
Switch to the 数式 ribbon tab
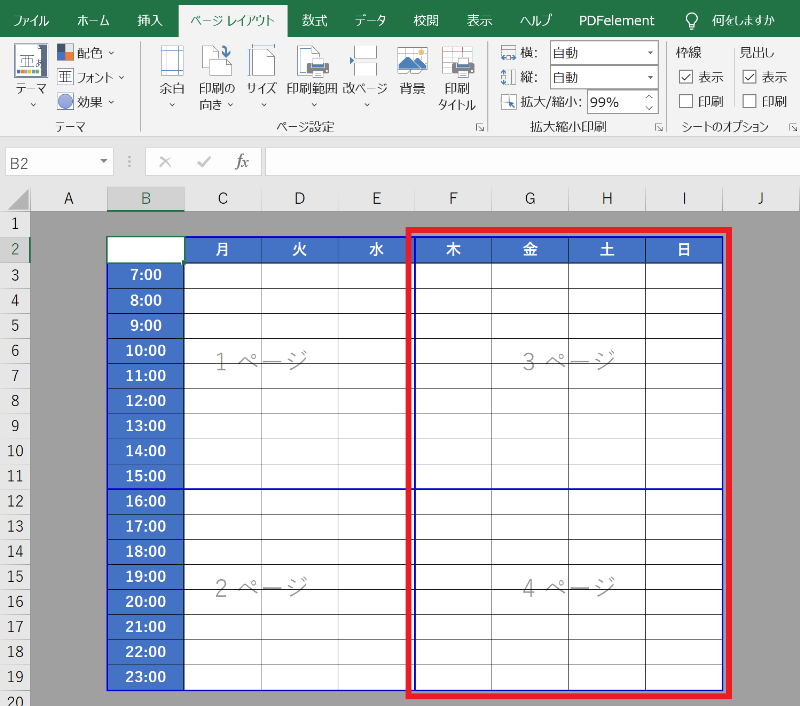pyautogui.click(x=314, y=19)
